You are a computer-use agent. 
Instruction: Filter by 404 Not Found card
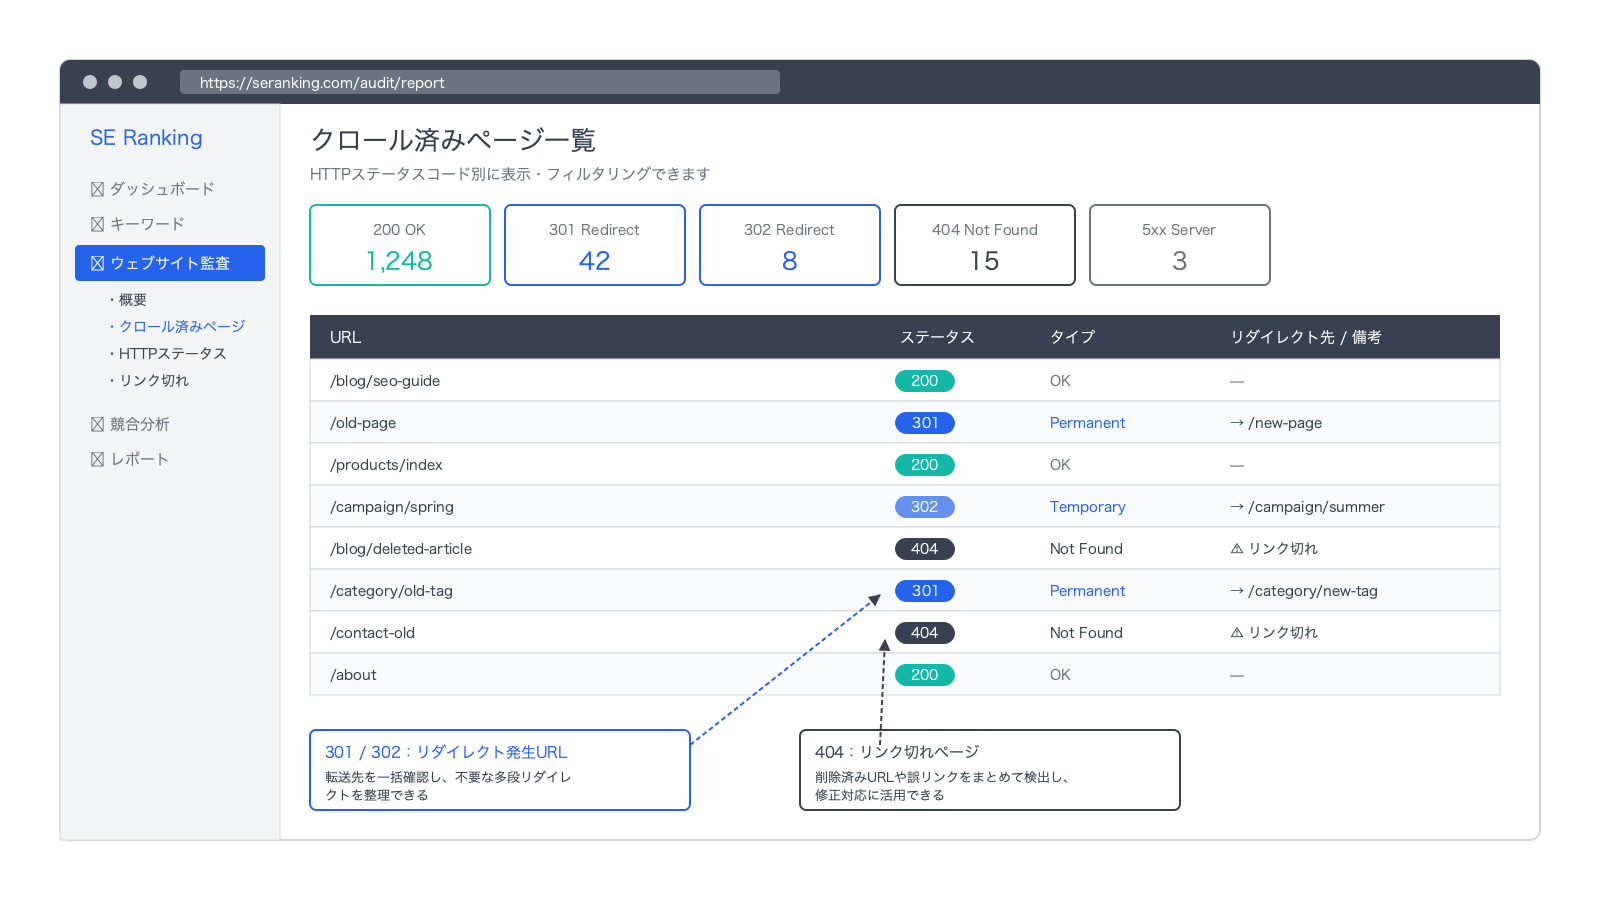[985, 245]
